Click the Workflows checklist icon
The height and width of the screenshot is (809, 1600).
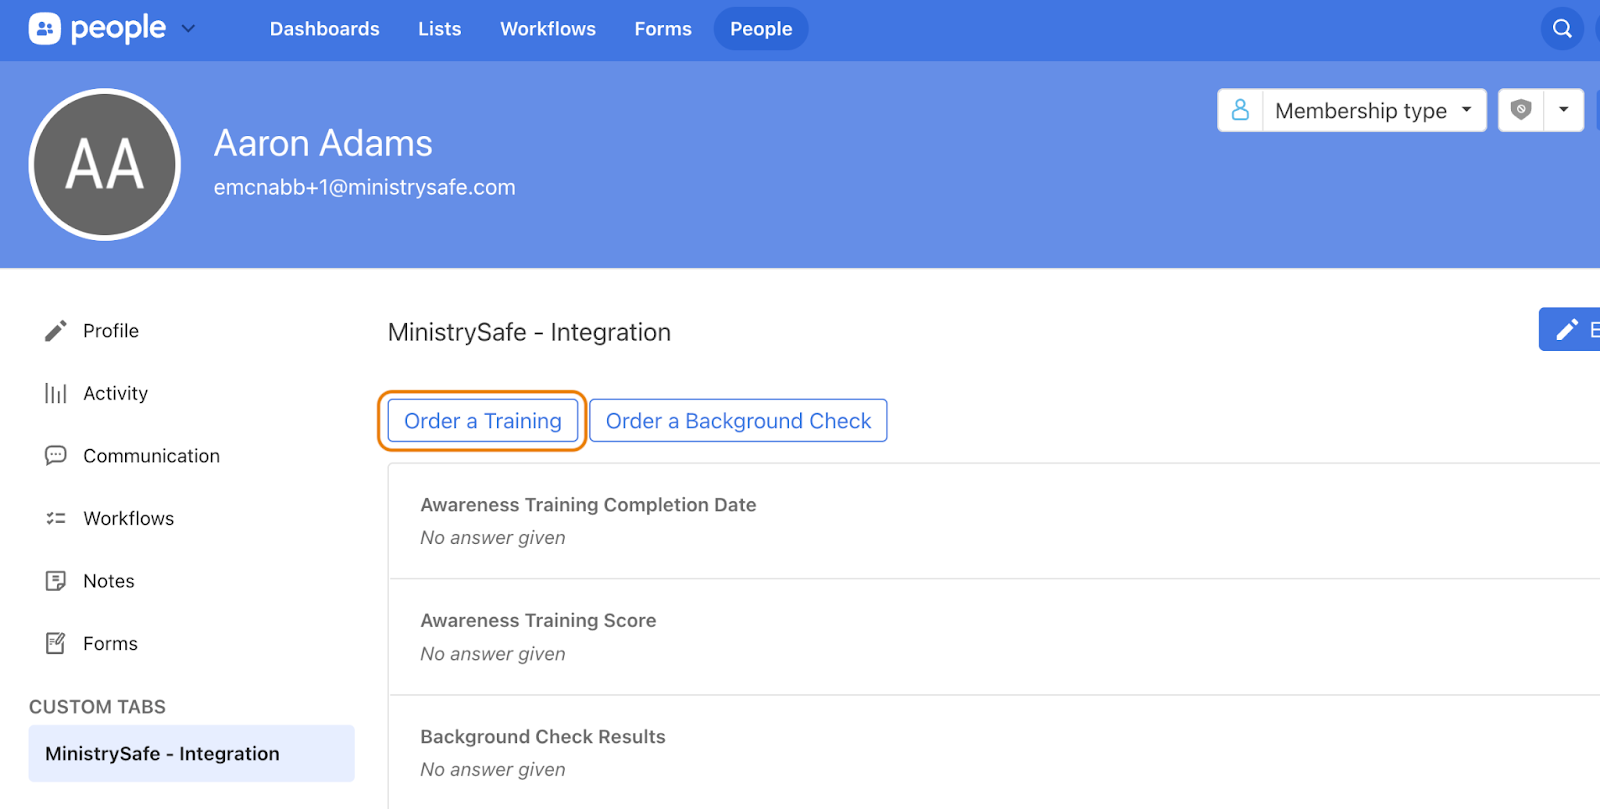coord(56,518)
